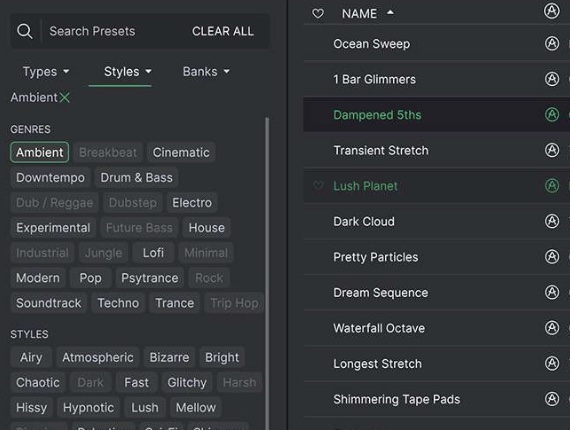Enable the Lush style tag

[x=145, y=407]
